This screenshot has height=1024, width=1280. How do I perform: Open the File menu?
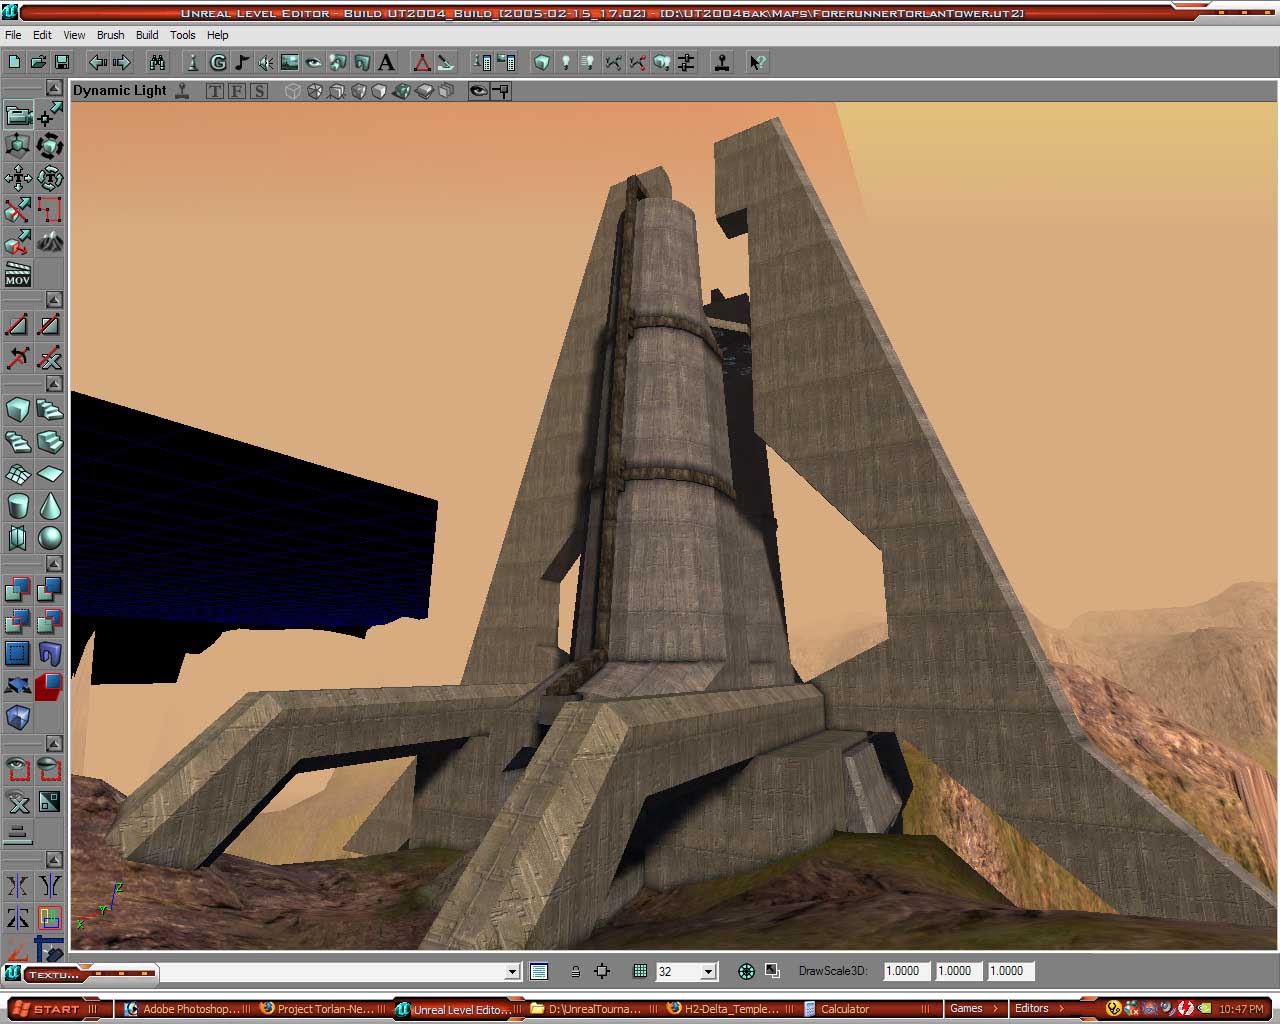tap(13, 35)
